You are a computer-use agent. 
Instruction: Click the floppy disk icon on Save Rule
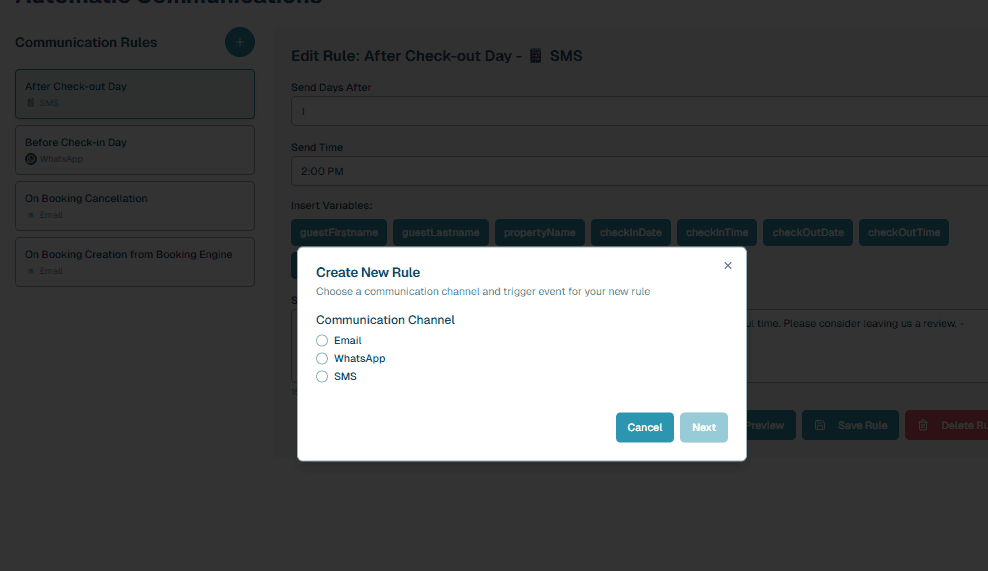coord(820,425)
